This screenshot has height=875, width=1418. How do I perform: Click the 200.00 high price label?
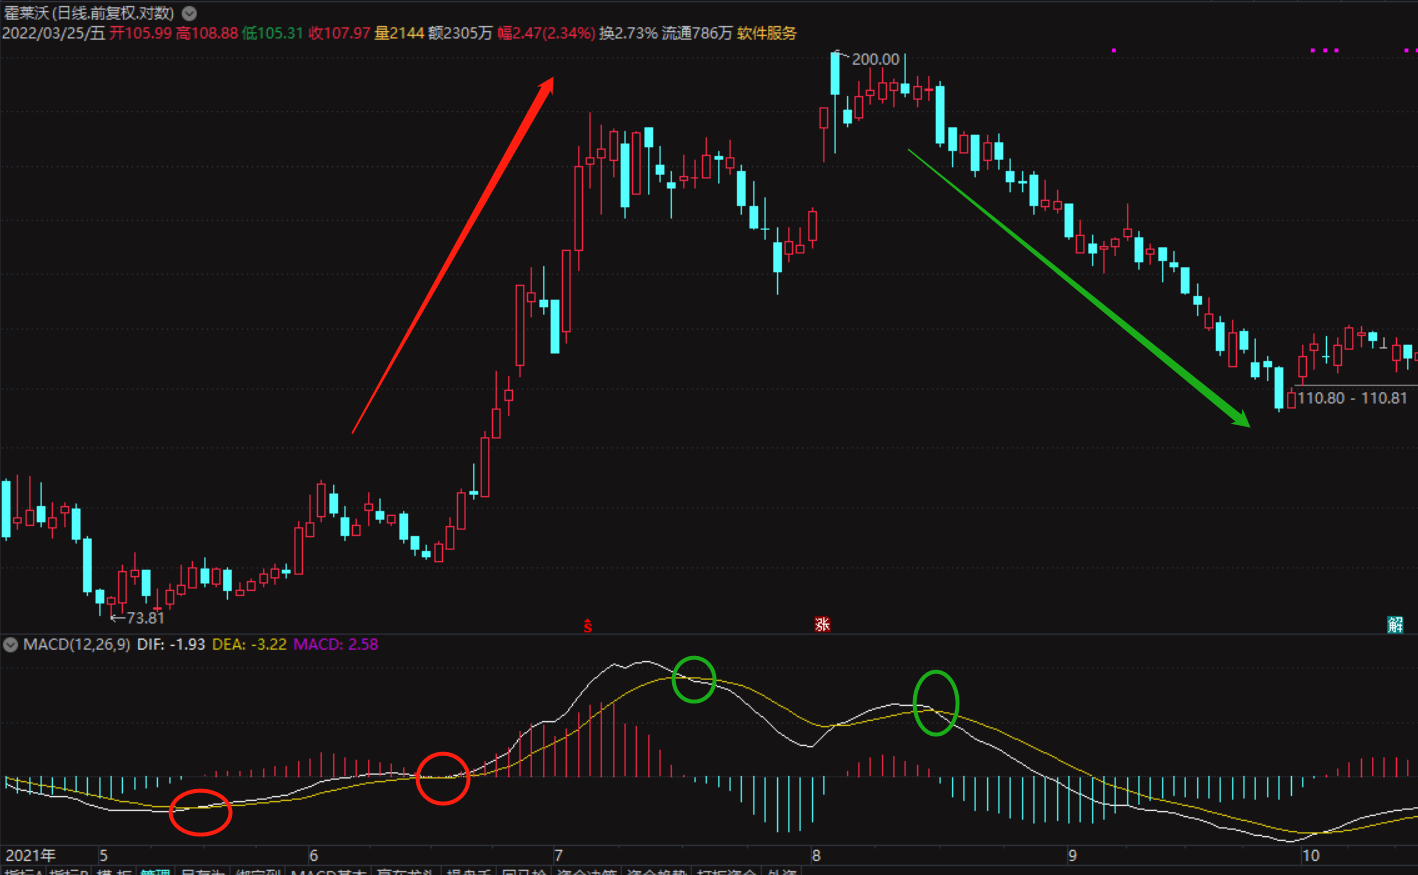(875, 60)
